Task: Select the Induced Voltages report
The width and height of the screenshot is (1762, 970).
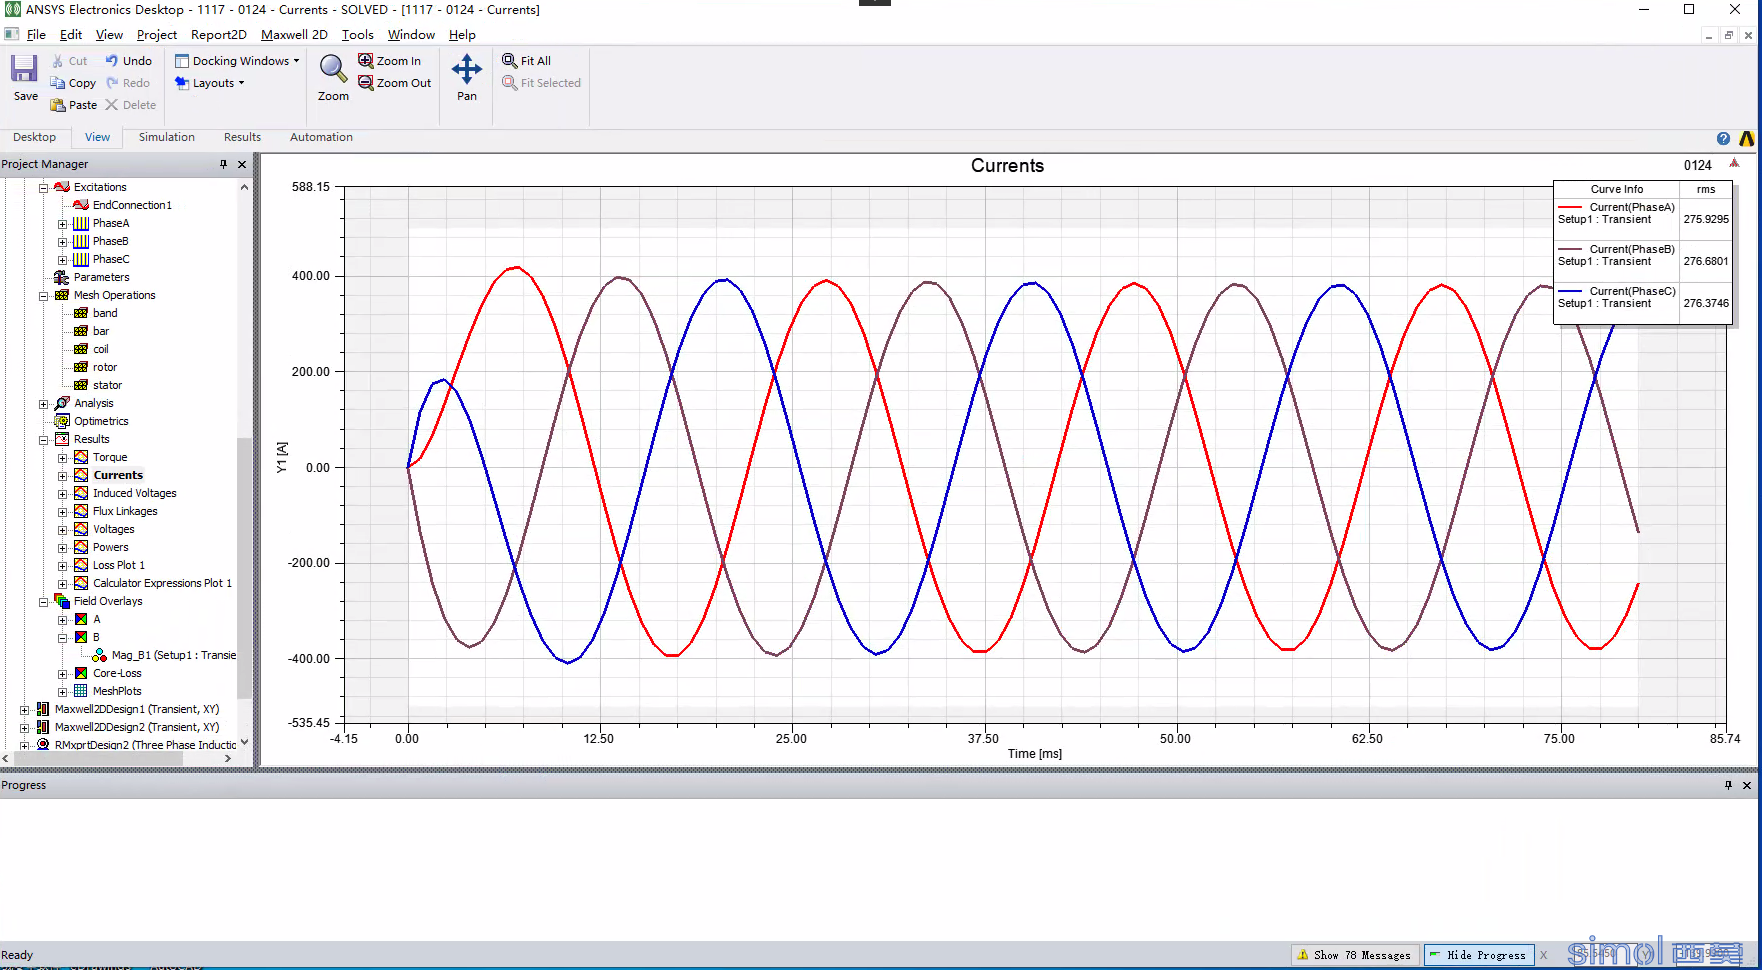Action: coord(135,493)
